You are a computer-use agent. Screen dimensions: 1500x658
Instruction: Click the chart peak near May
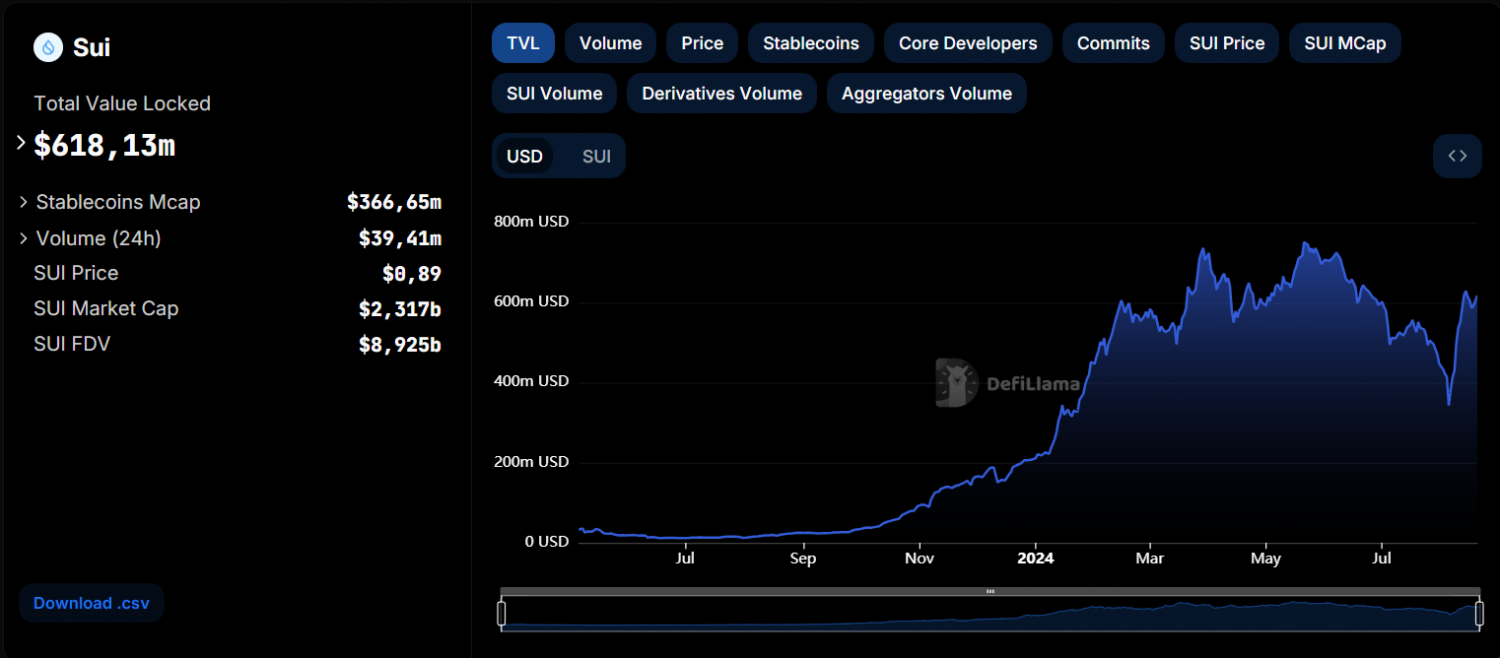[1305, 243]
